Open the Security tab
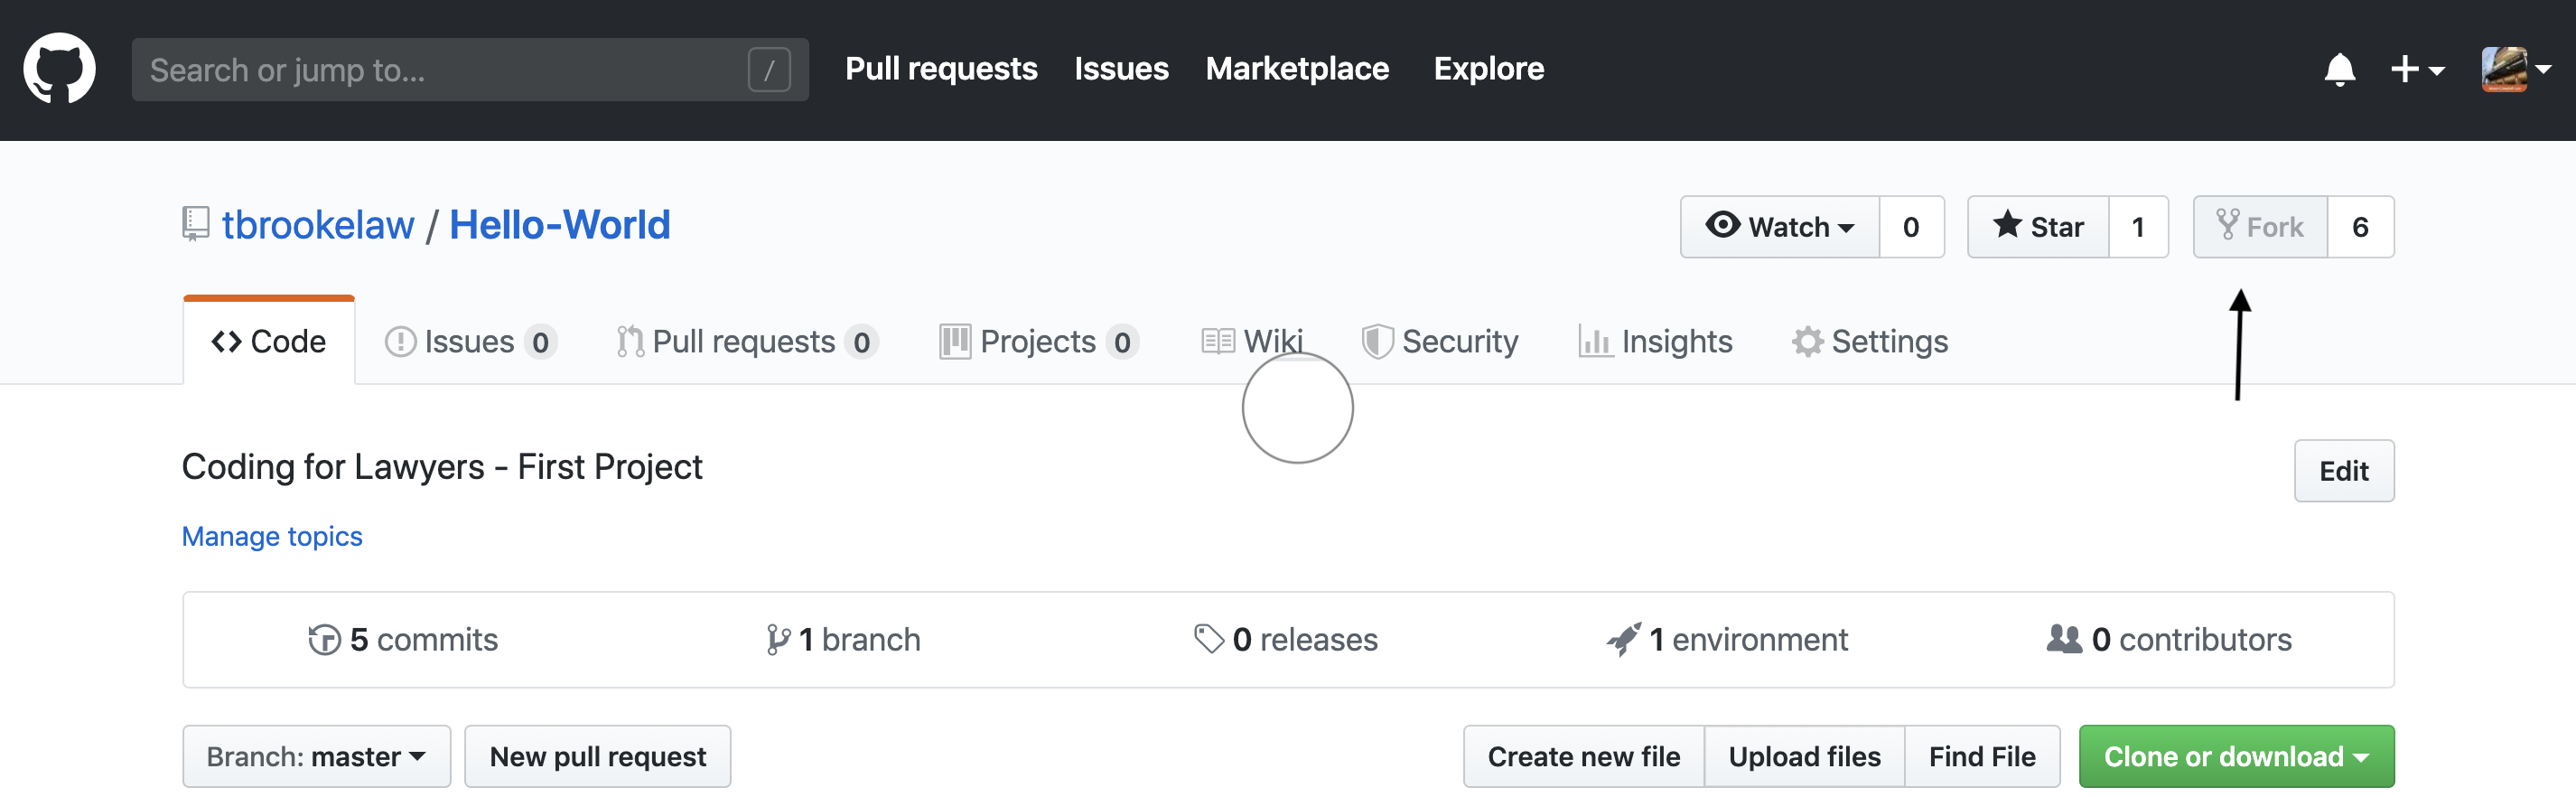Screen dimensions: 2576x797 [x=1440, y=342]
